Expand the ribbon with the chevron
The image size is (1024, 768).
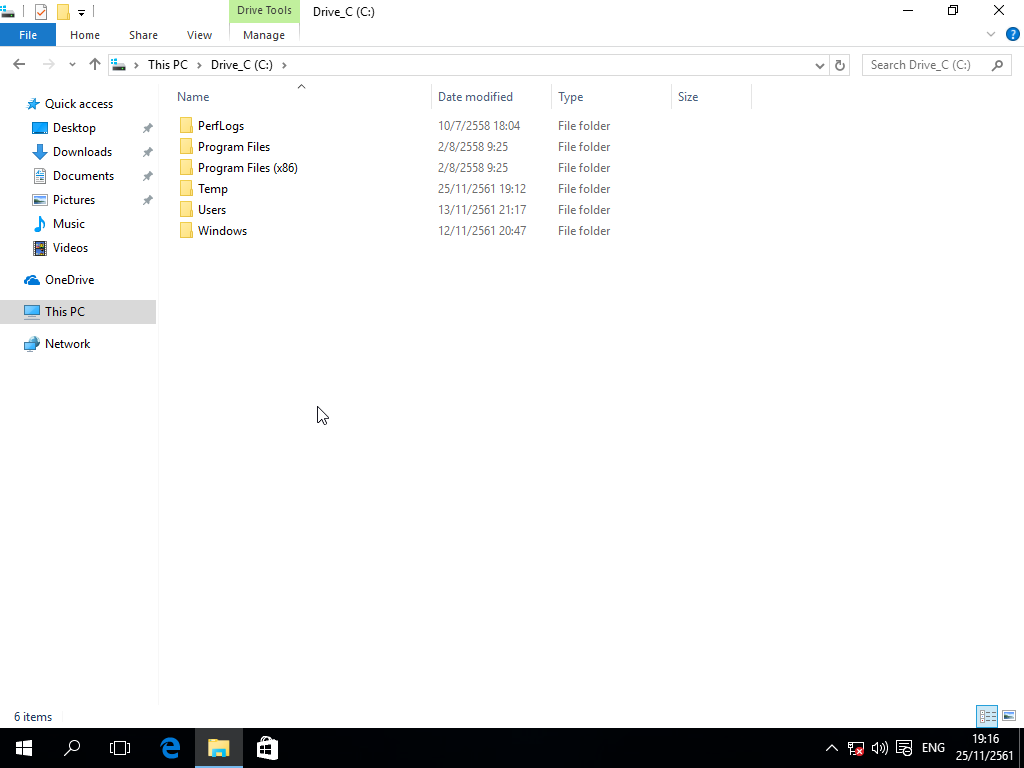(991, 34)
